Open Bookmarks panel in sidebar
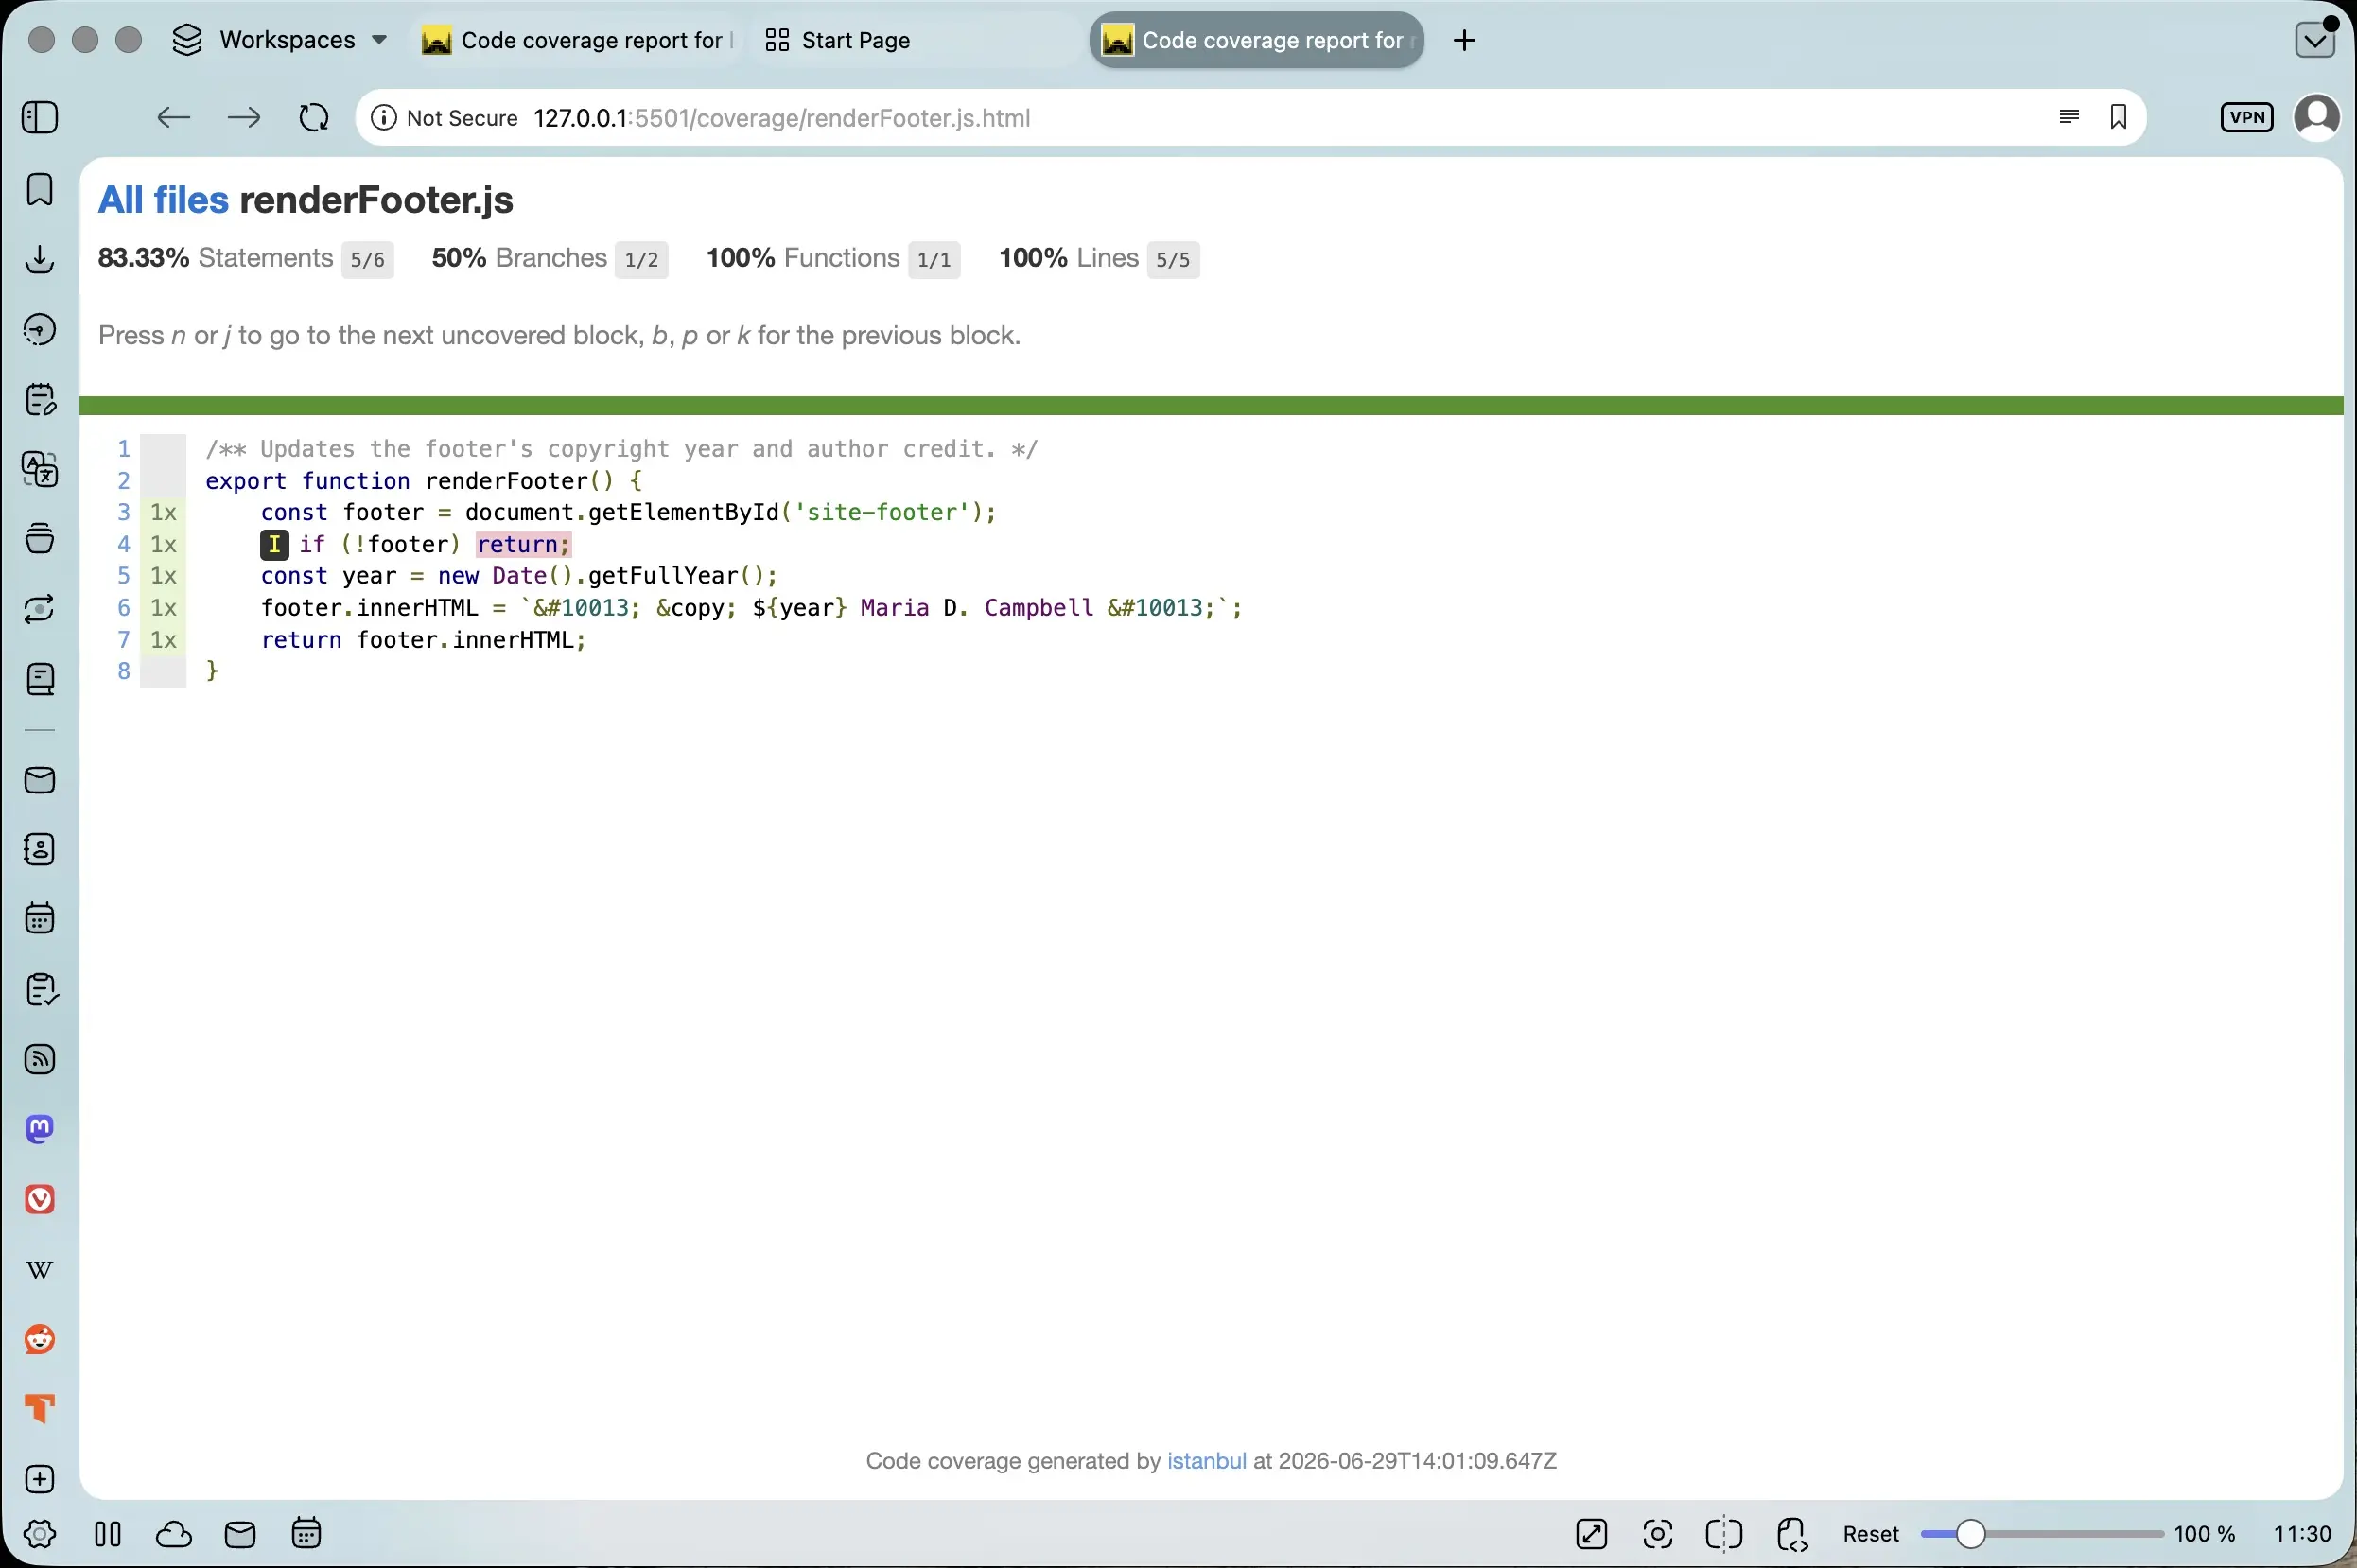Screen dimensions: 2357x1568 coord(40,189)
